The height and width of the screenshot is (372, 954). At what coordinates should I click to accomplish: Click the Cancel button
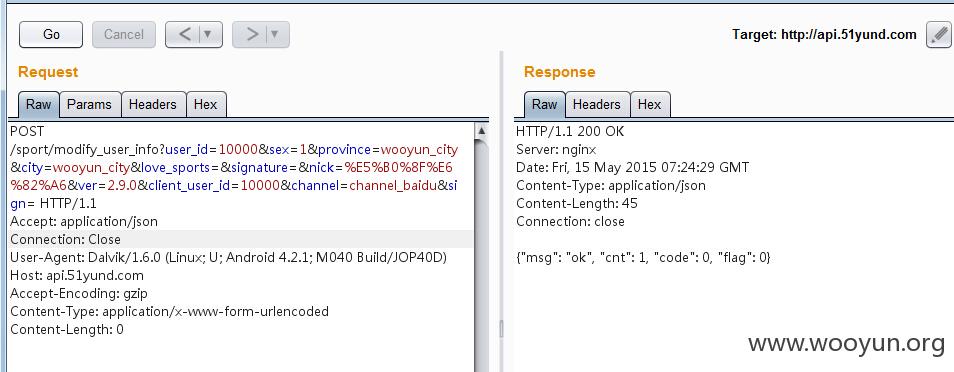click(x=124, y=35)
